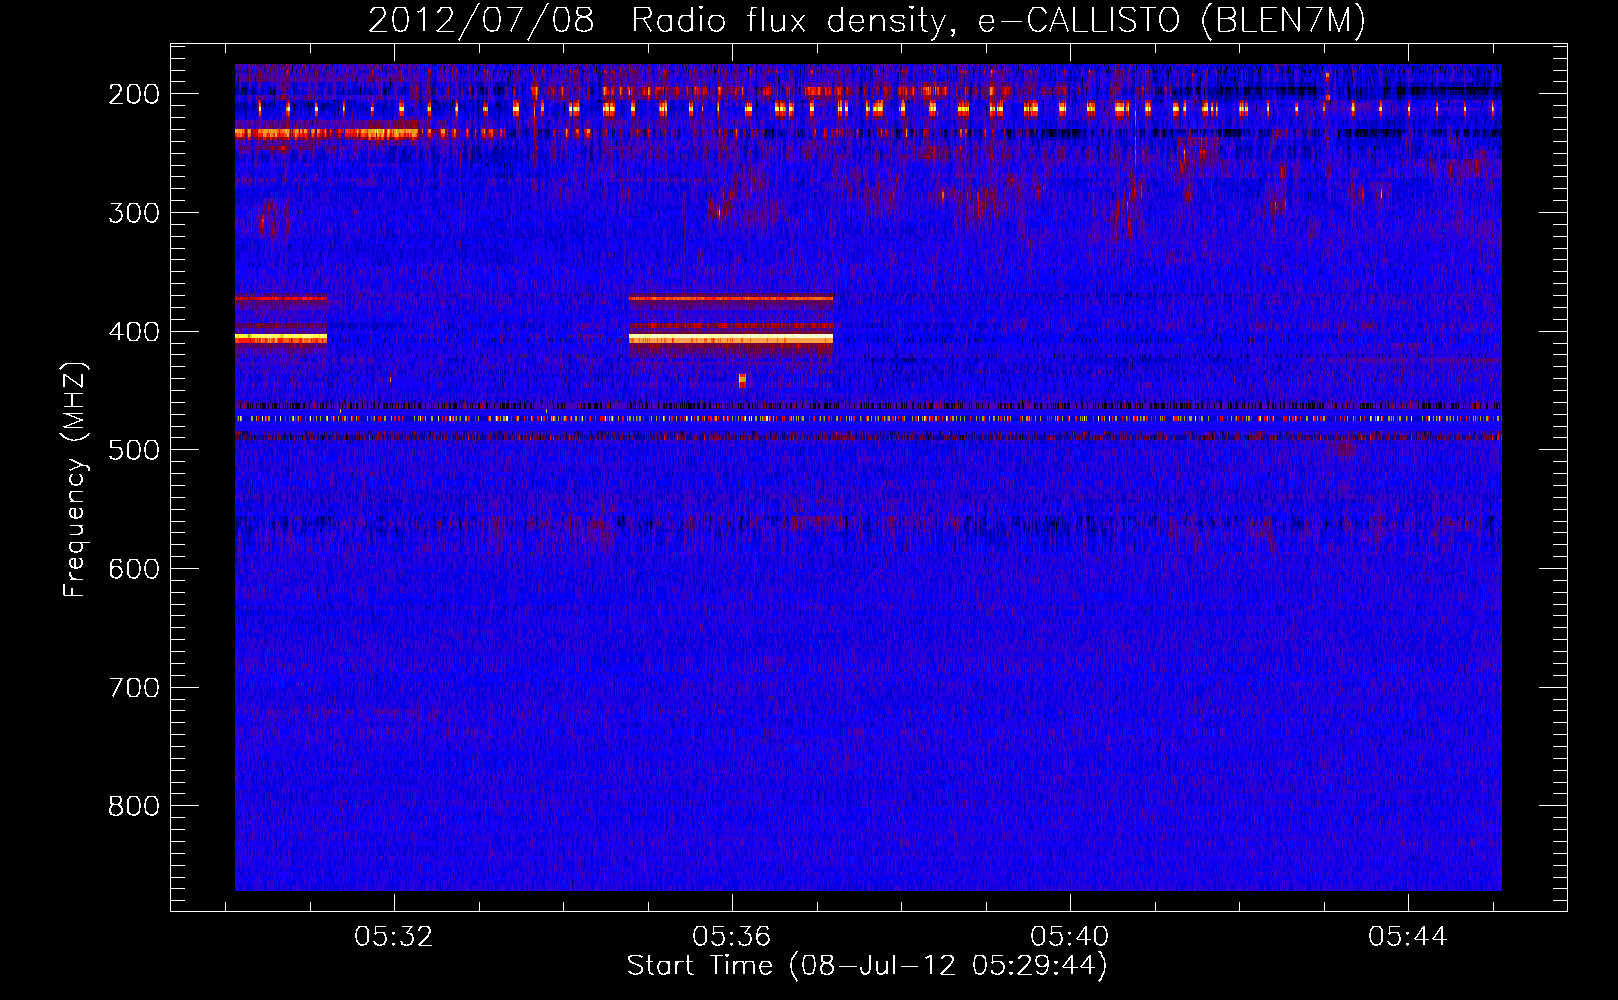The width and height of the screenshot is (1618, 1000).
Task: Select the 300 frequency tick label
Action: point(134,213)
